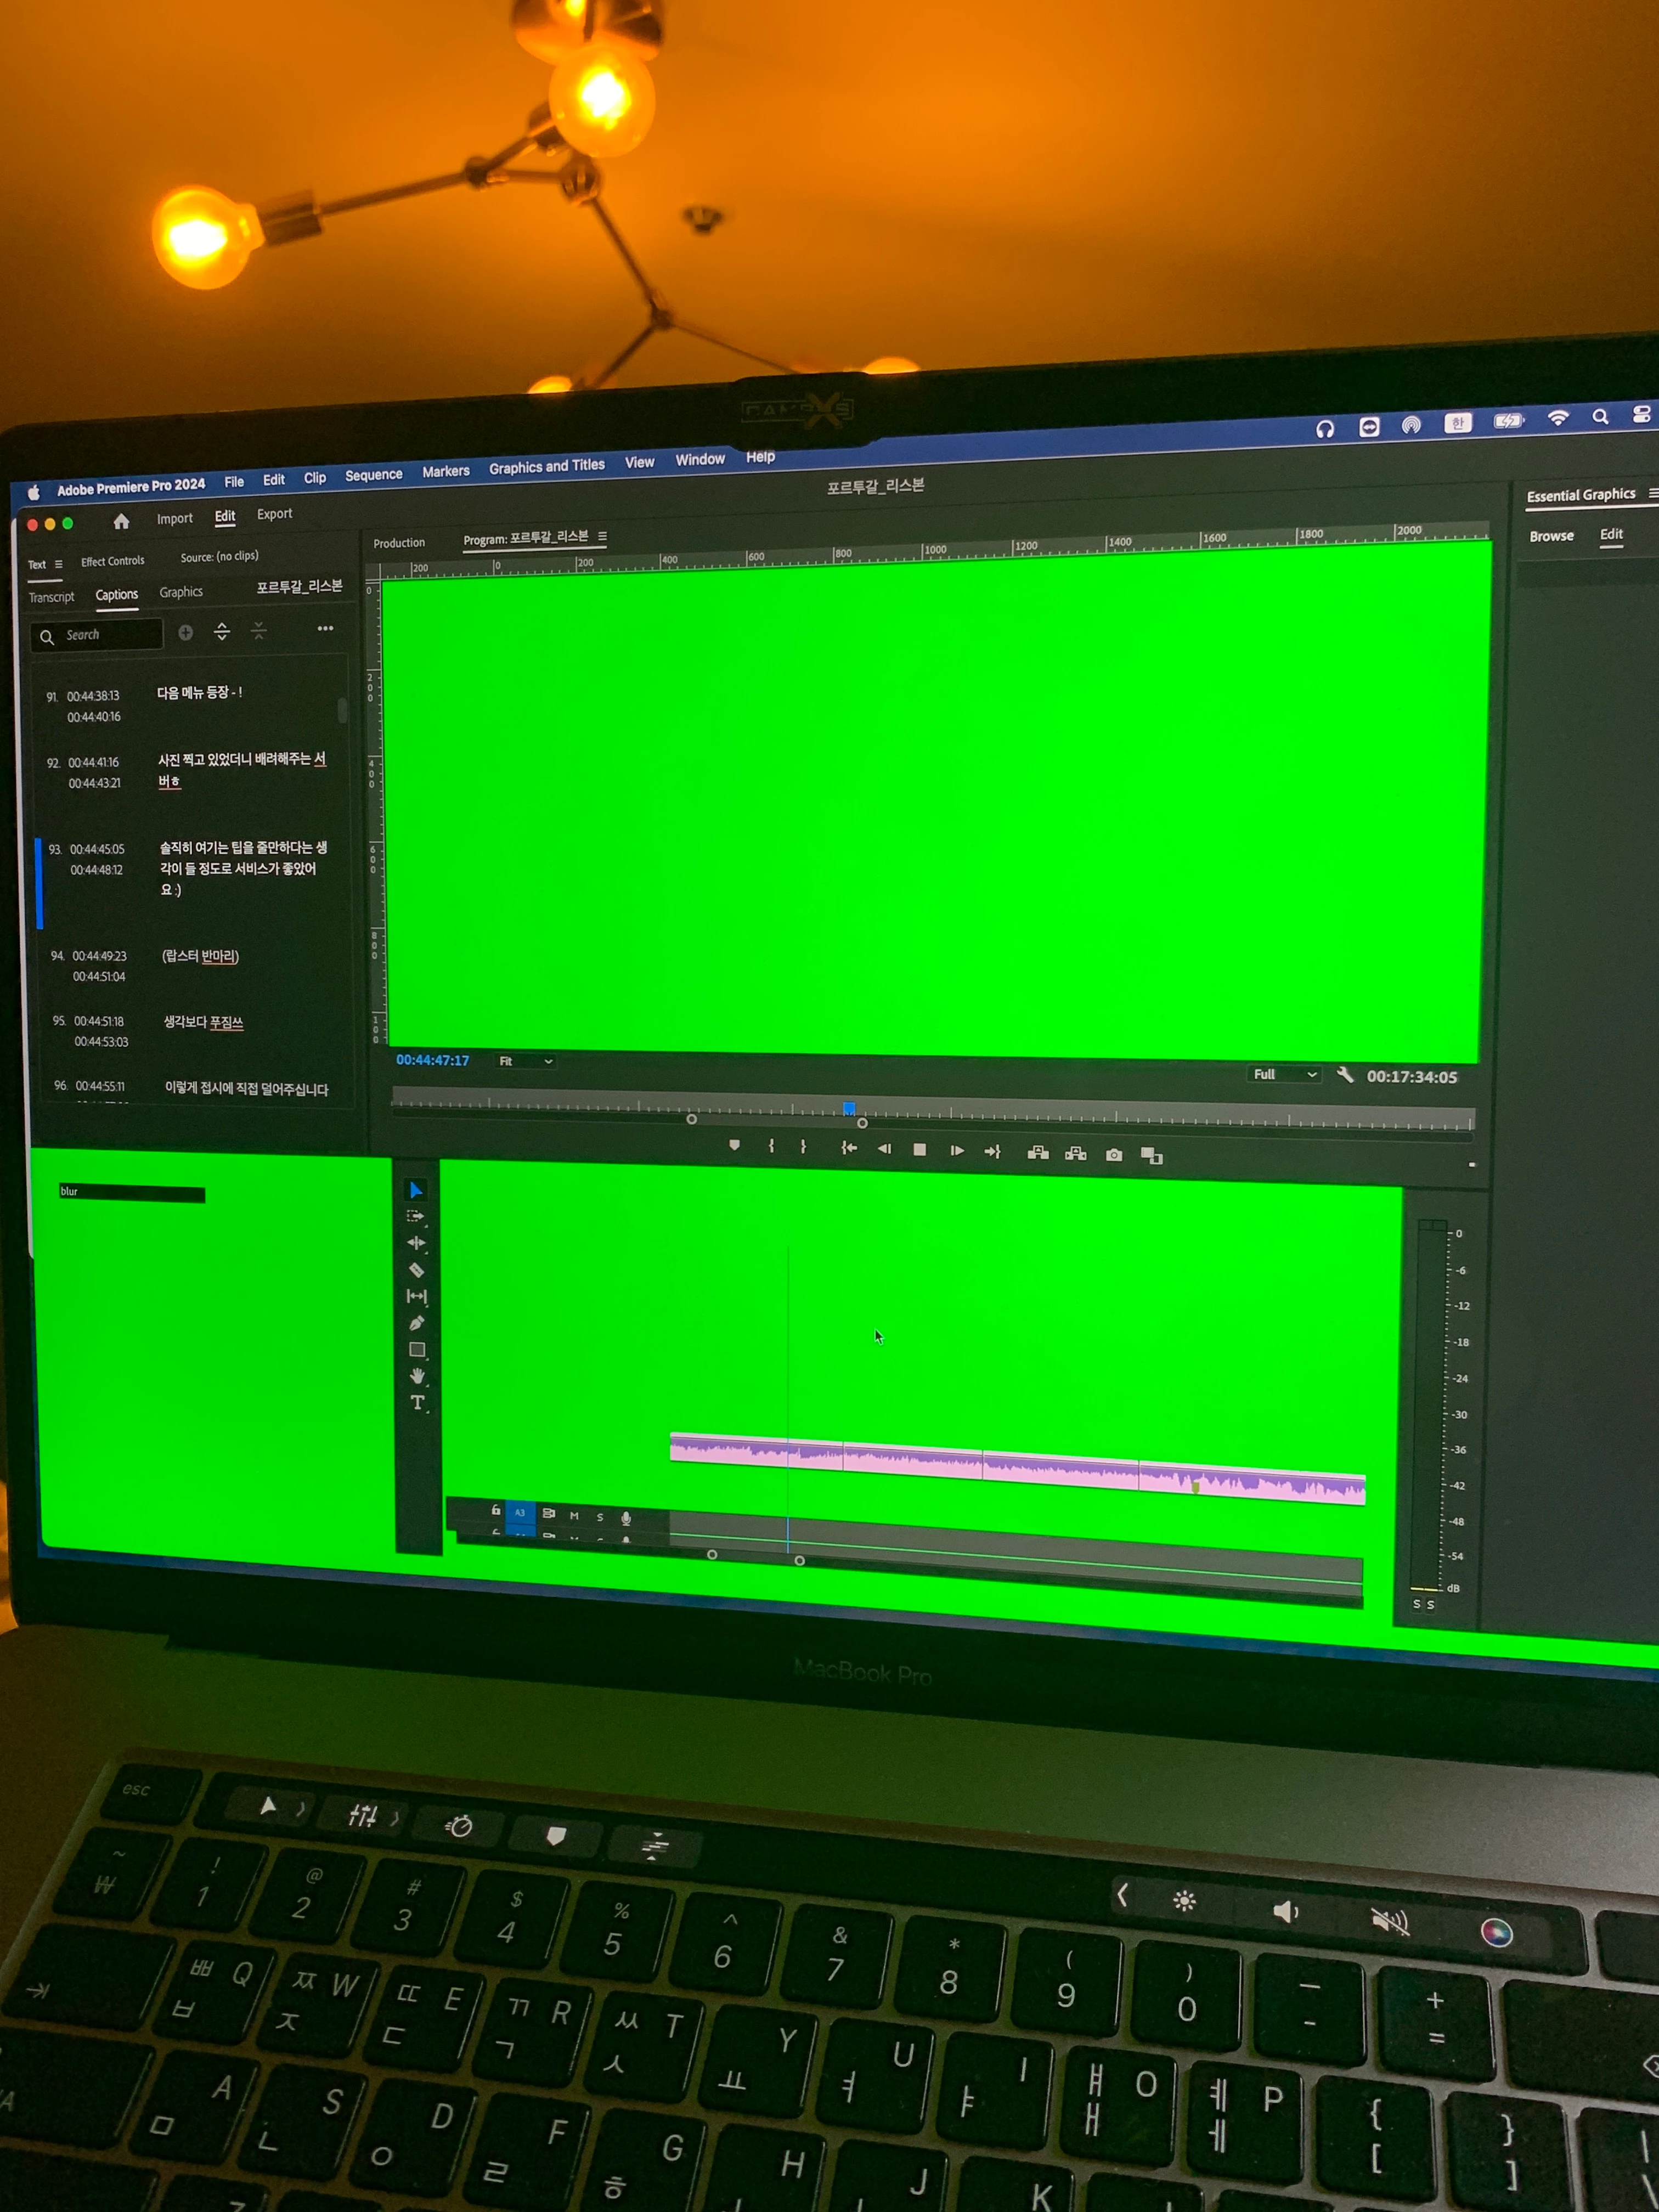Click the Export Frame camera icon
Viewport: 1659px width, 2212px height.
[x=1114, y=1155]
